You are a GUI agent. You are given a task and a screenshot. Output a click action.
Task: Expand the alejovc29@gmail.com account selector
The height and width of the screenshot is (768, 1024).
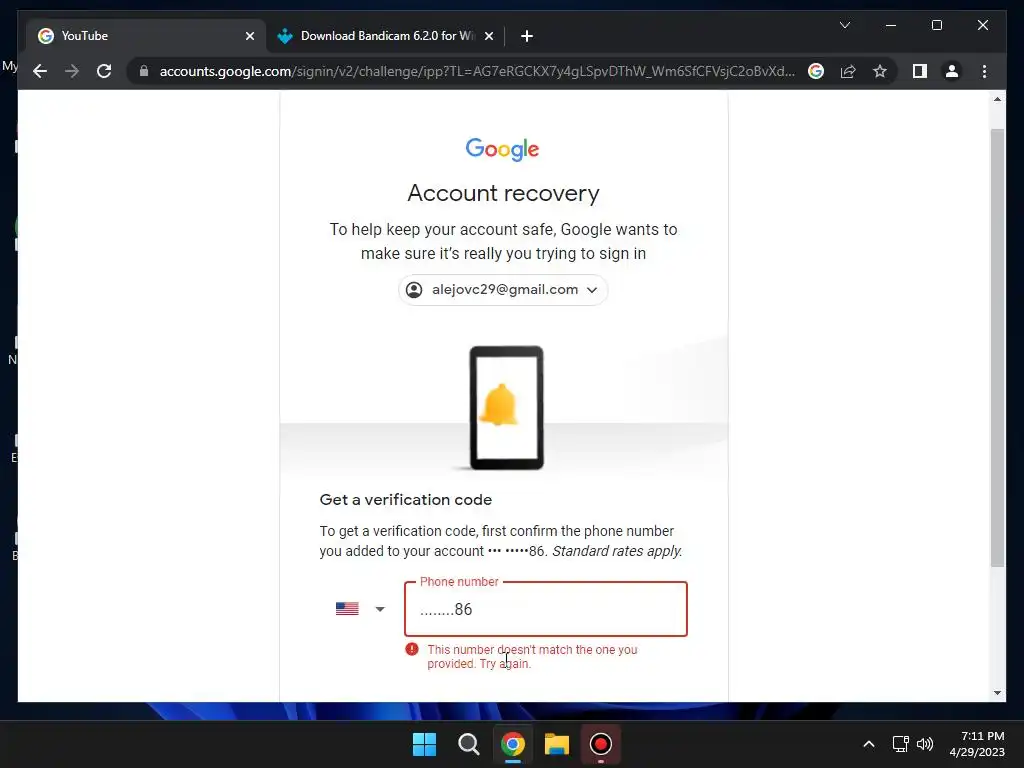pos(503,290)
